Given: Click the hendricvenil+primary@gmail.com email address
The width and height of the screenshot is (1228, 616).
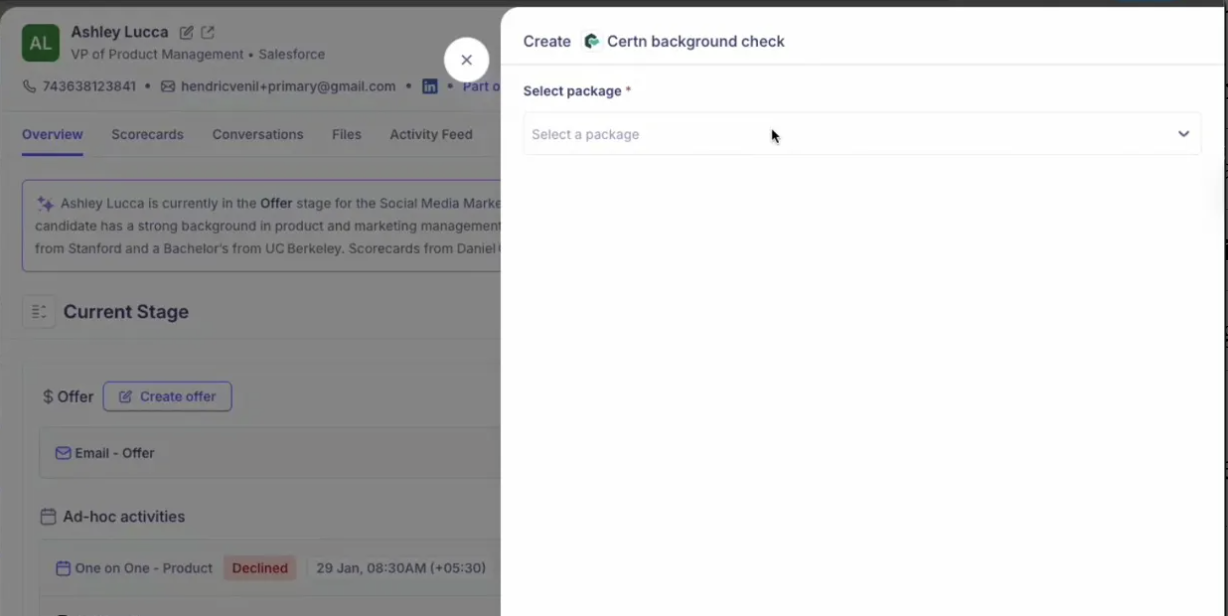Looking at the screenshot, I should [288, 86].
